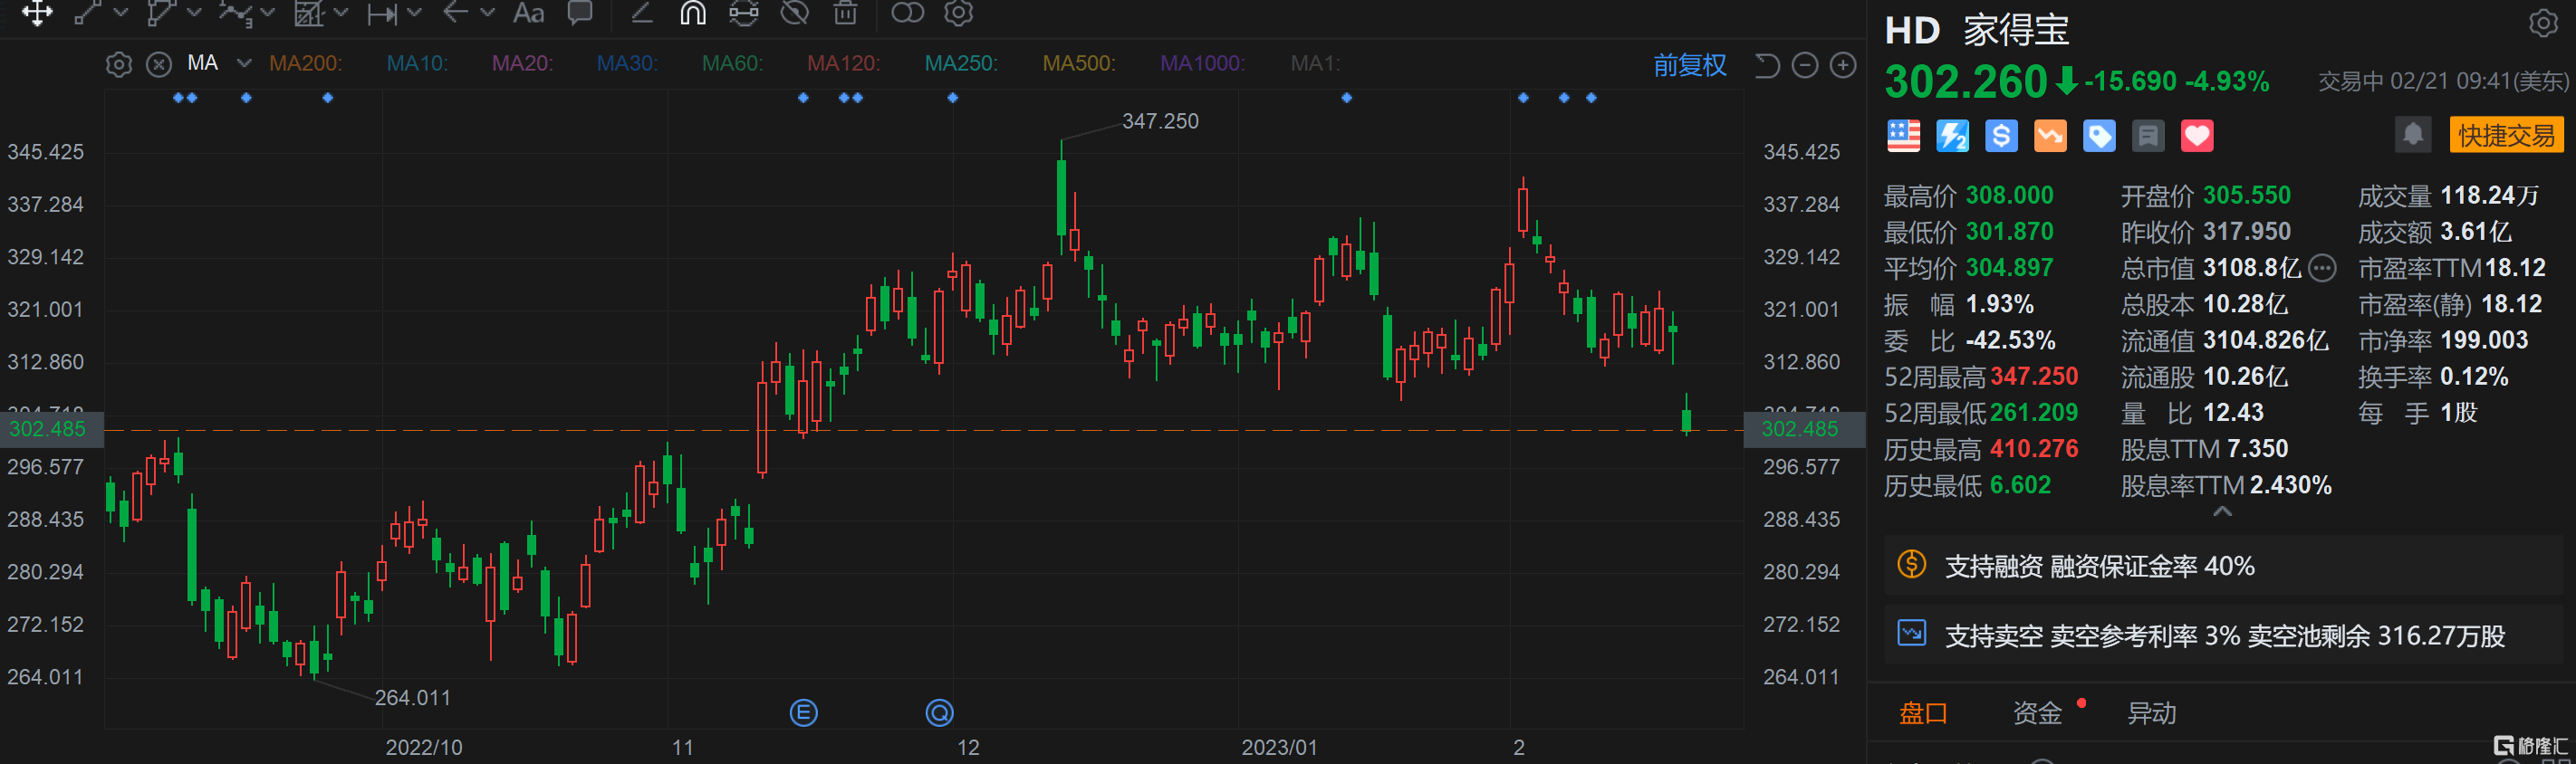Image resolution: width=2576 pixels, height=764 pixels.
Task: Open the 支持融资 margin financing row
Action: click(x=2224, y=566)
